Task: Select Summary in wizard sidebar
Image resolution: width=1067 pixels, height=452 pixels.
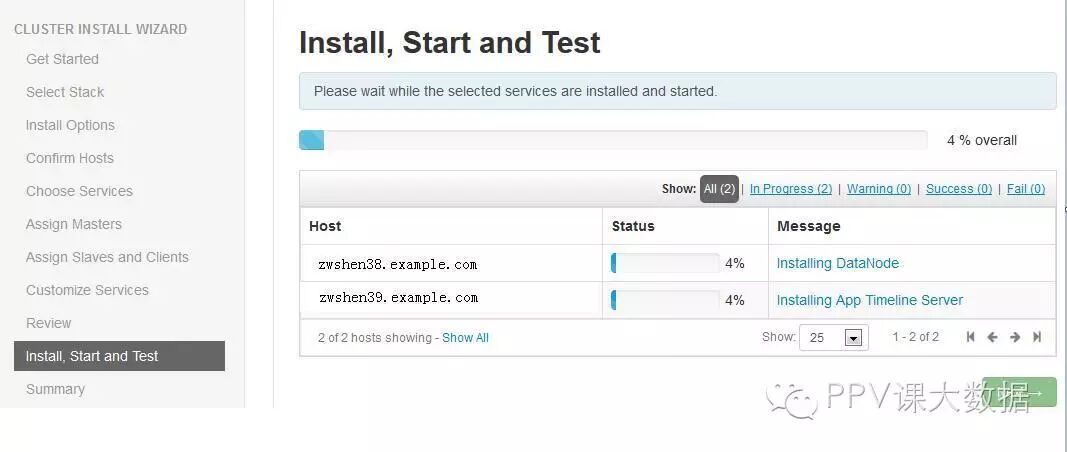Action: tap(55, 389)
